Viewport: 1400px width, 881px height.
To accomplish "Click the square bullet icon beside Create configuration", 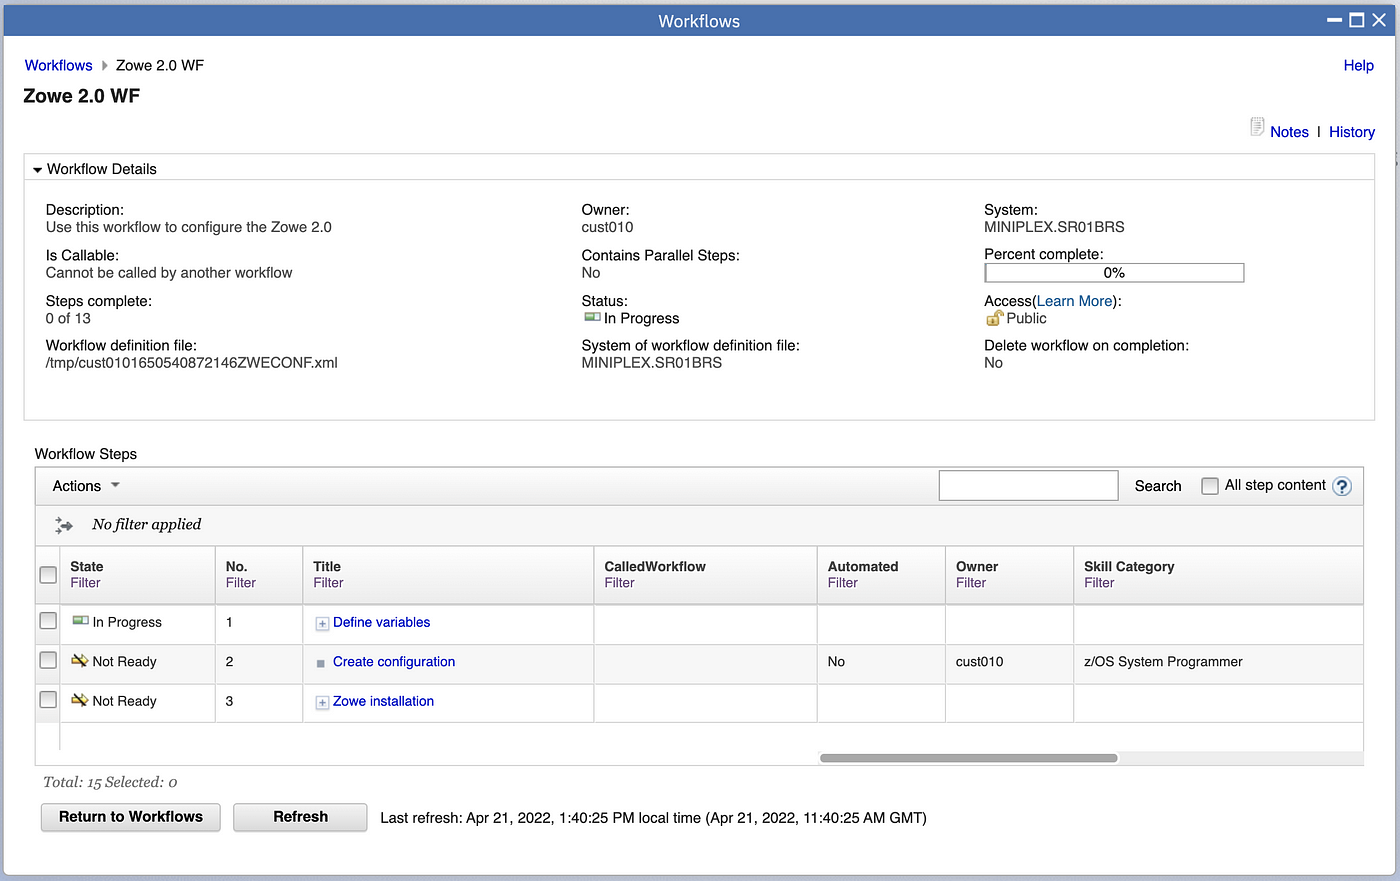I will 321,663.
